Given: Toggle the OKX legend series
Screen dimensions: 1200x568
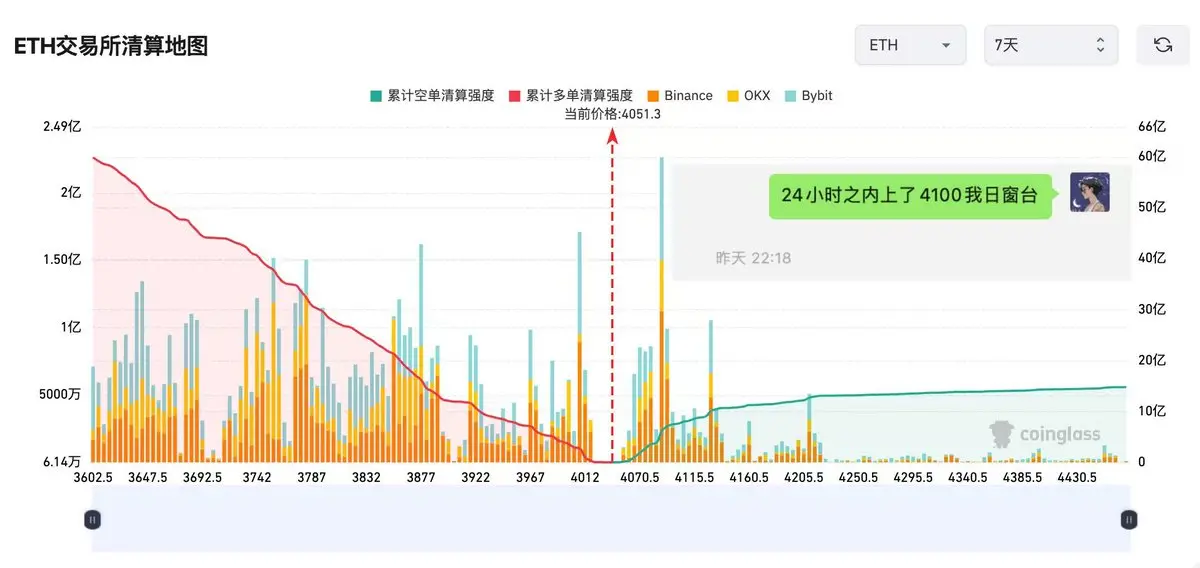Looking at the screenshot, I should [748, 96].
